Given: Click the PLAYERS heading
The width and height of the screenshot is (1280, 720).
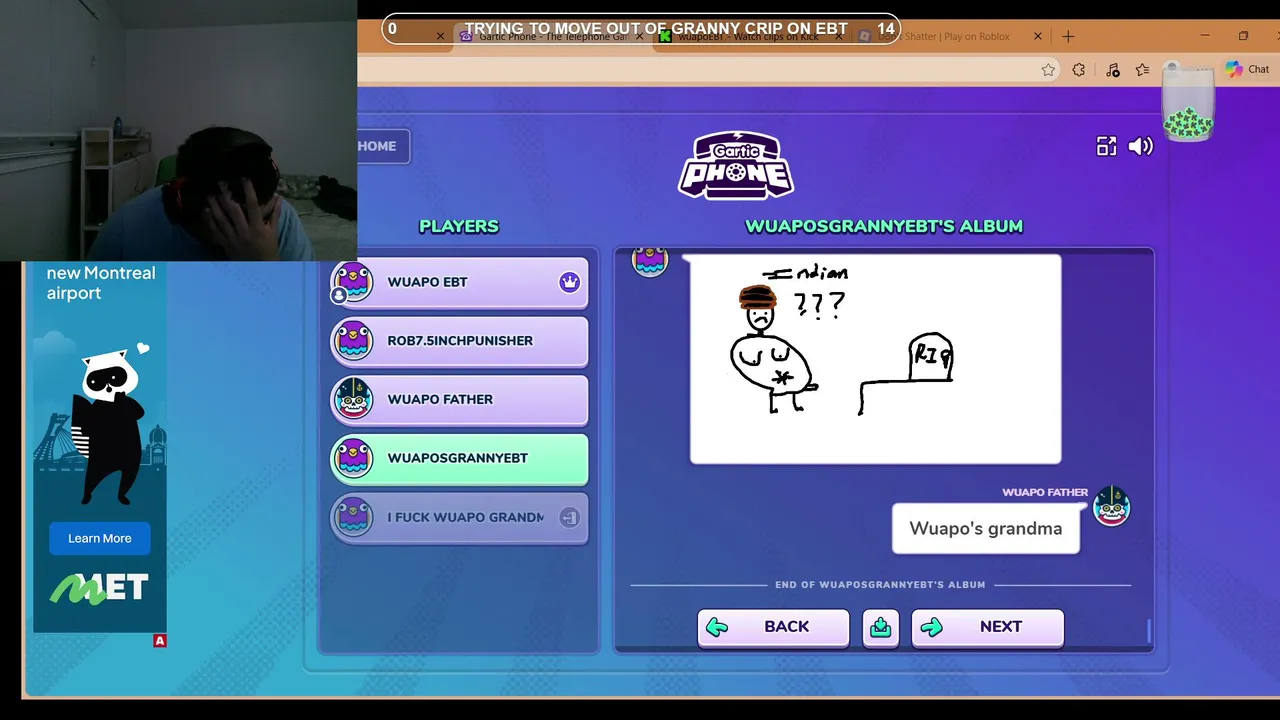Looking at the screenshot, I should click(x=459, y=226).
